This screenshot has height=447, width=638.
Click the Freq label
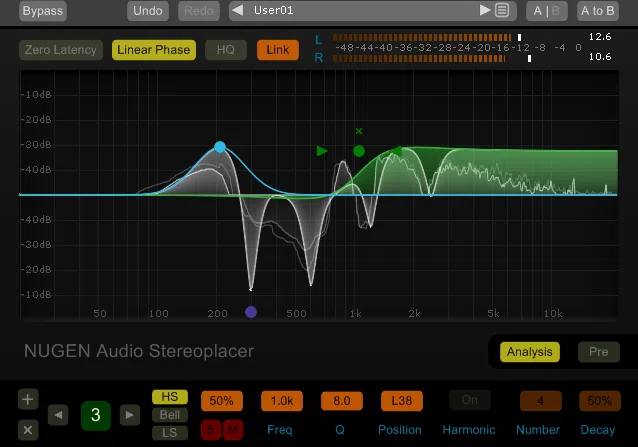(280, 430)
